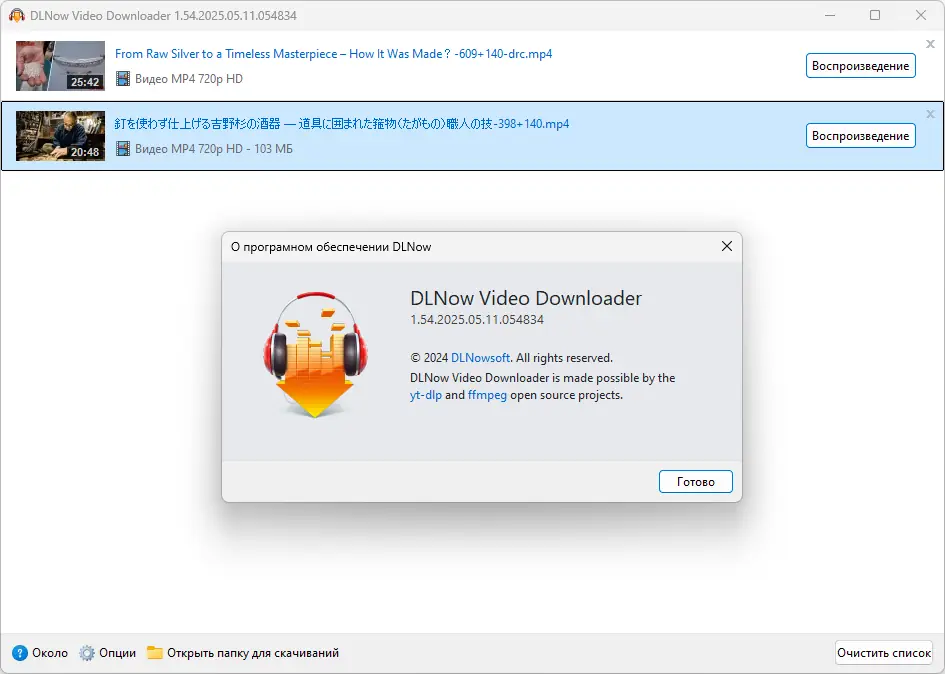
Task: Remove the Raw Silver video with its X icon
Action: [x=930, y=43]
